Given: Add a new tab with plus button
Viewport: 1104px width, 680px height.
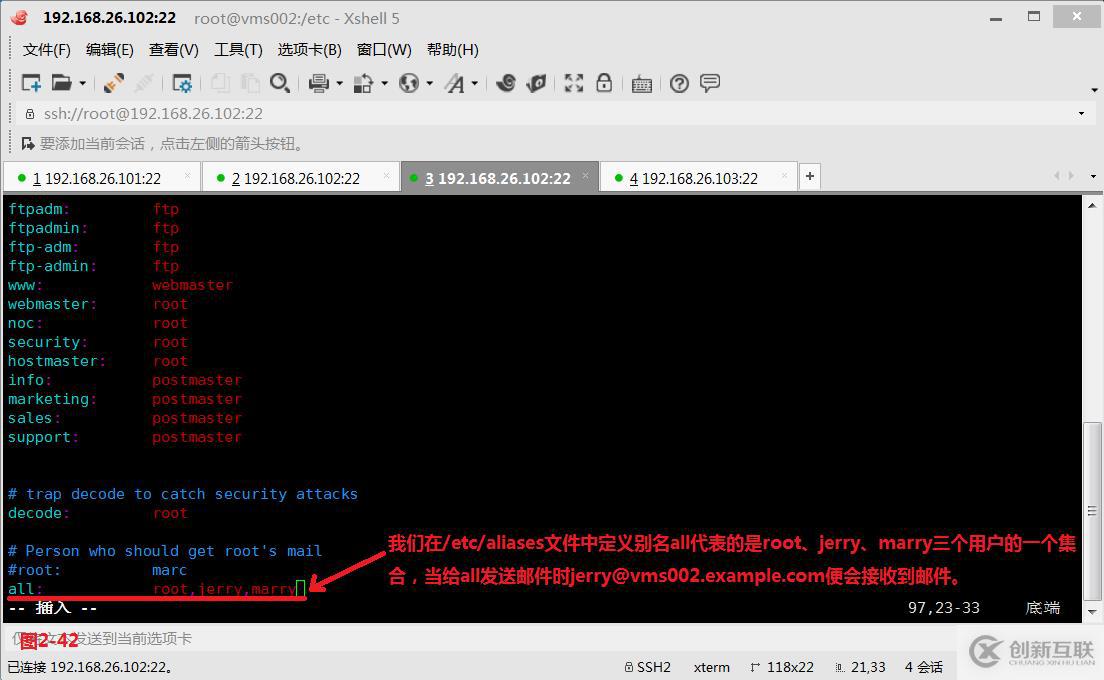Looking at the screenshot, I should pos(810,176).
